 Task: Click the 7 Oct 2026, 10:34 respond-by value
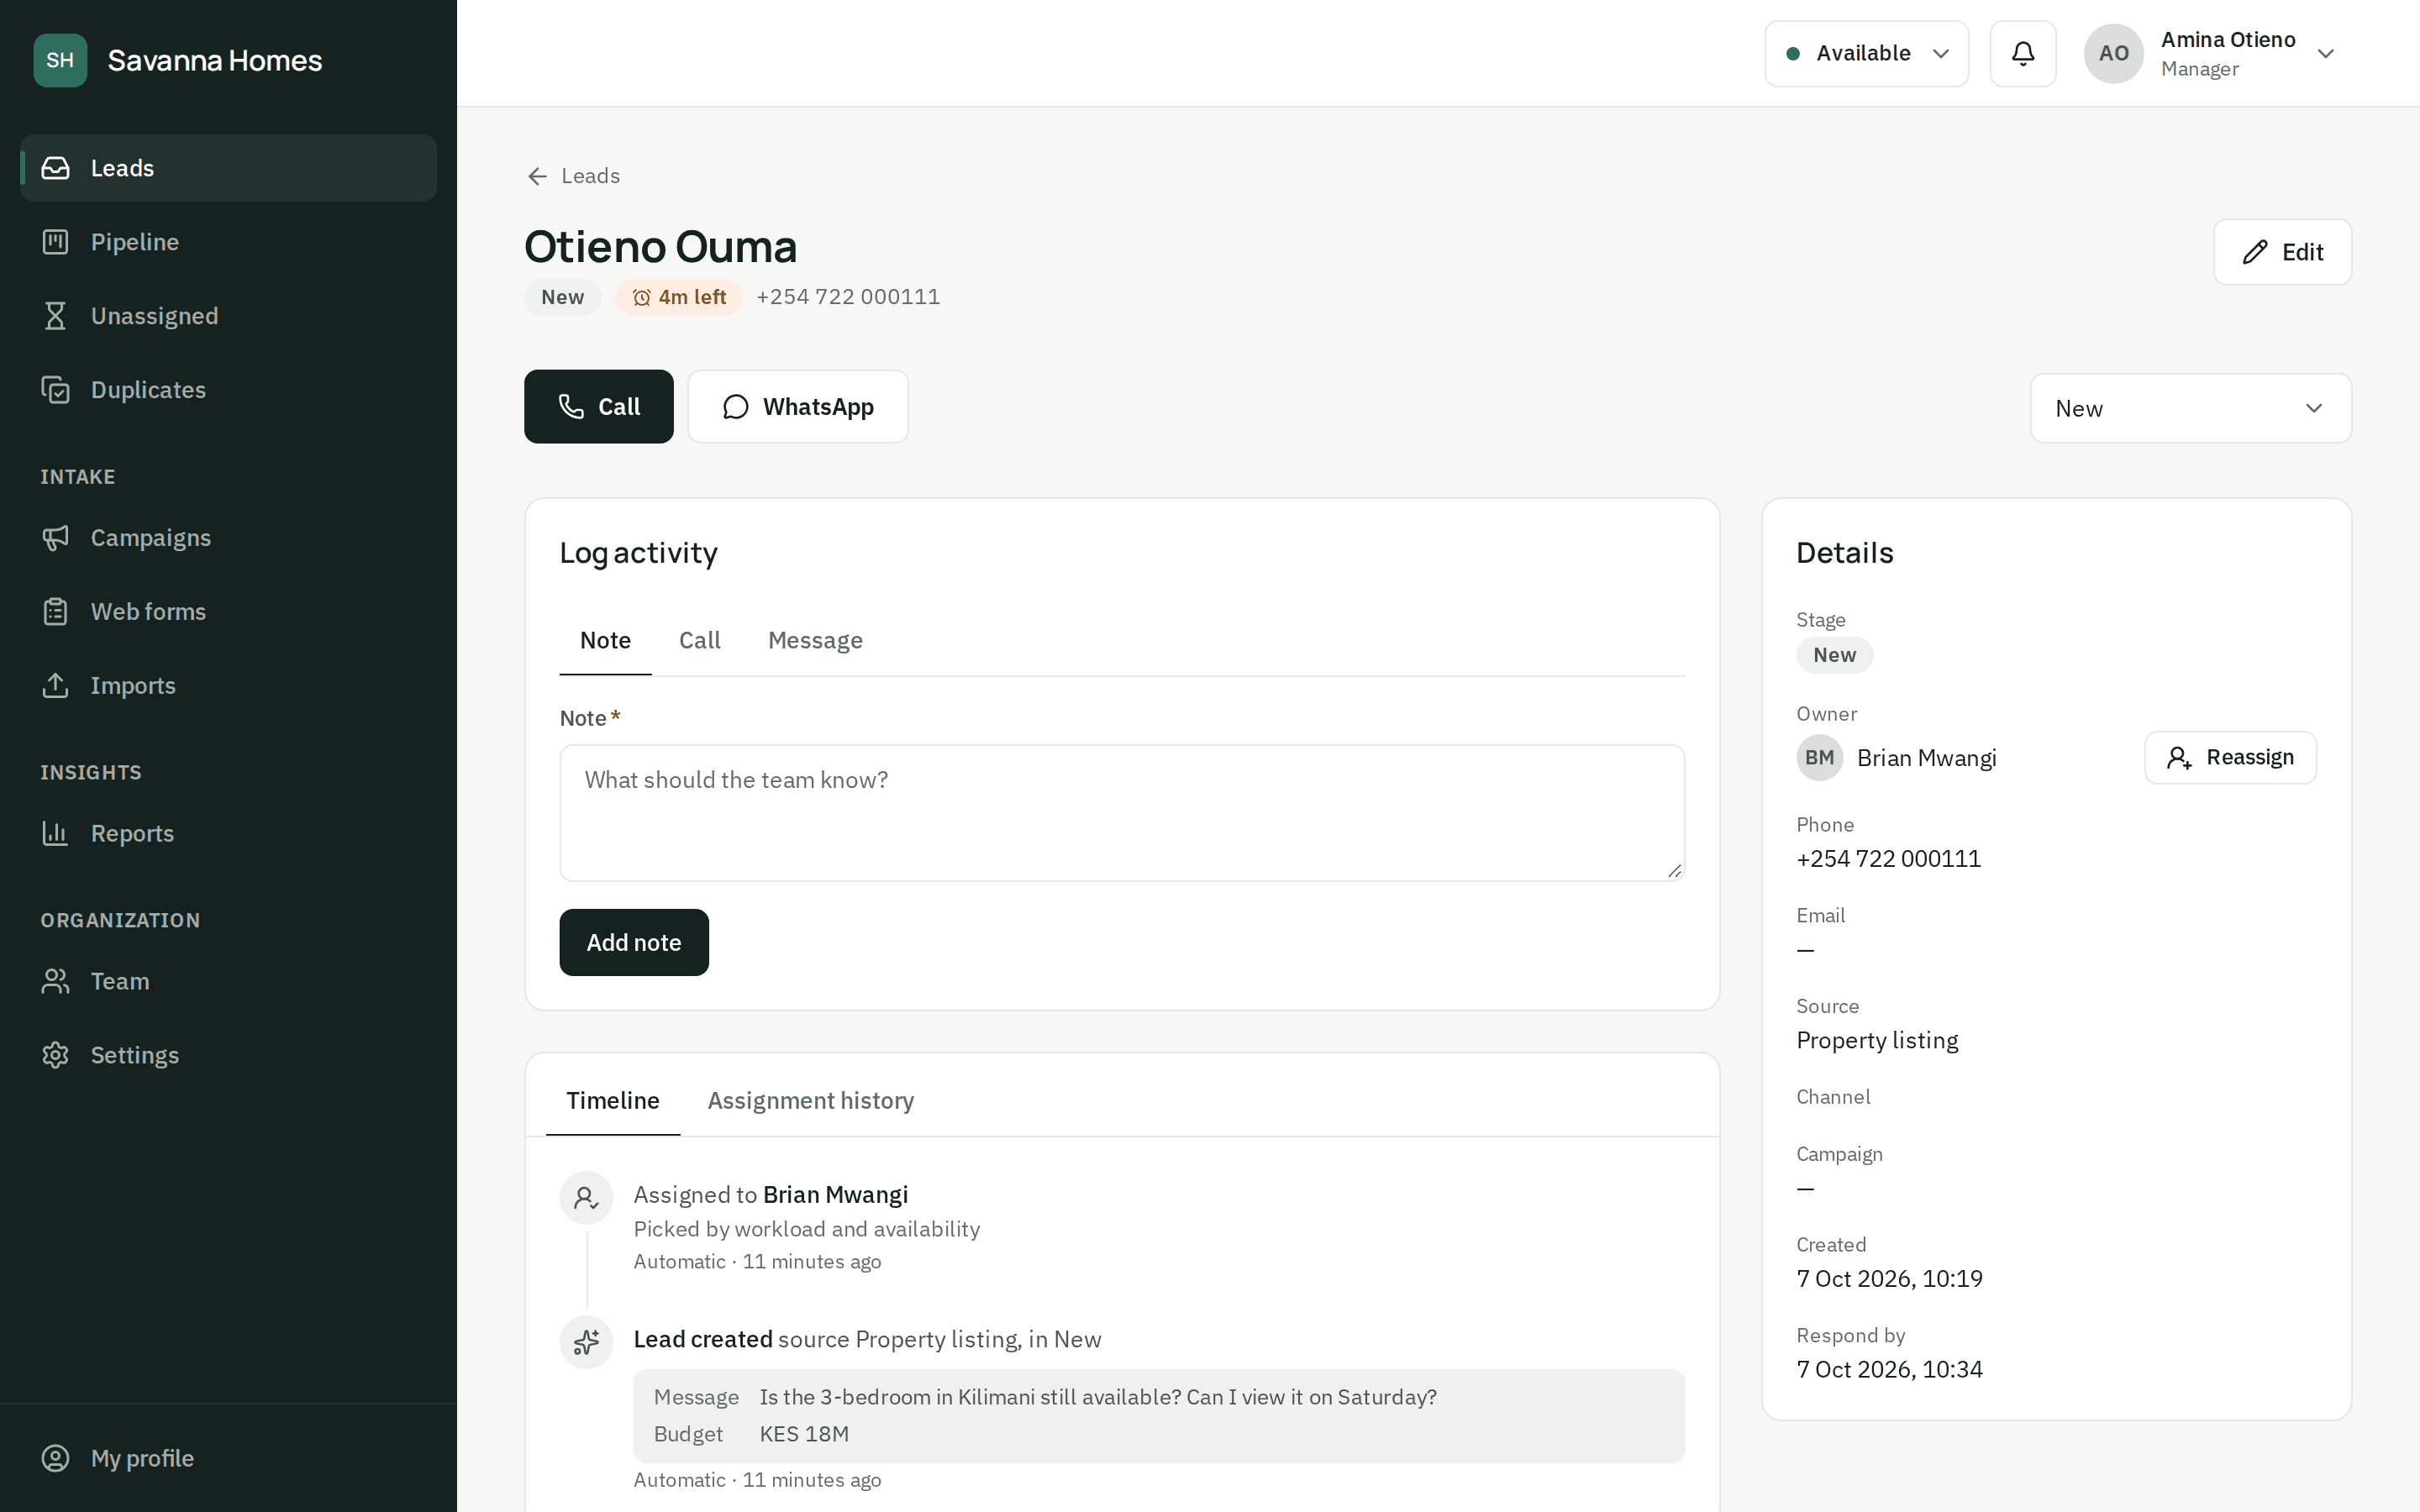coord(1889,1369)
